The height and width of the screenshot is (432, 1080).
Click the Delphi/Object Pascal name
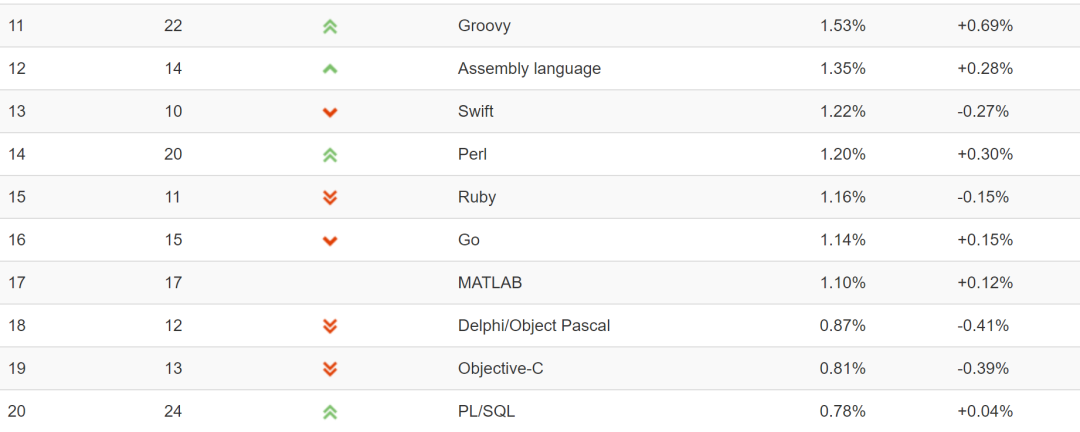534,326
